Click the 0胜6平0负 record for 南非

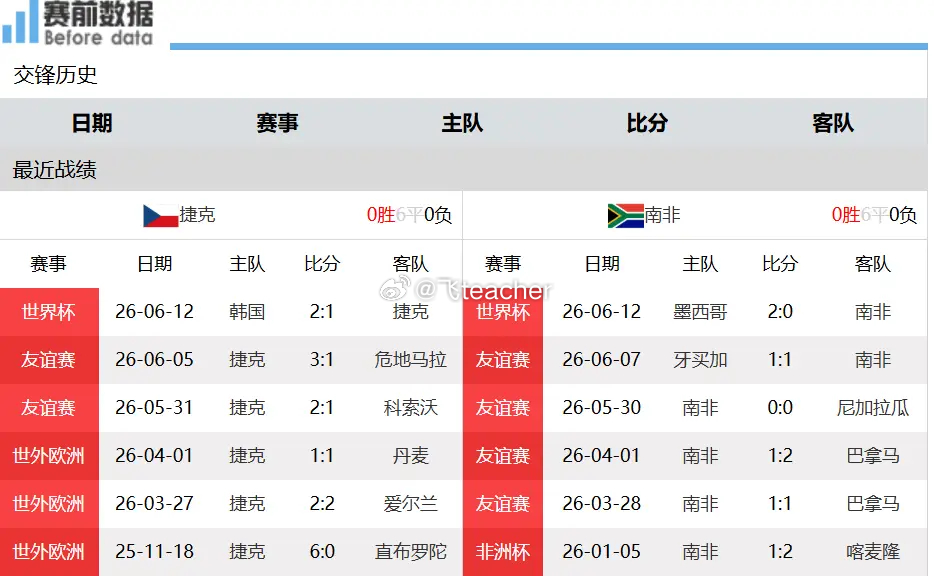[x=874, y=215]
